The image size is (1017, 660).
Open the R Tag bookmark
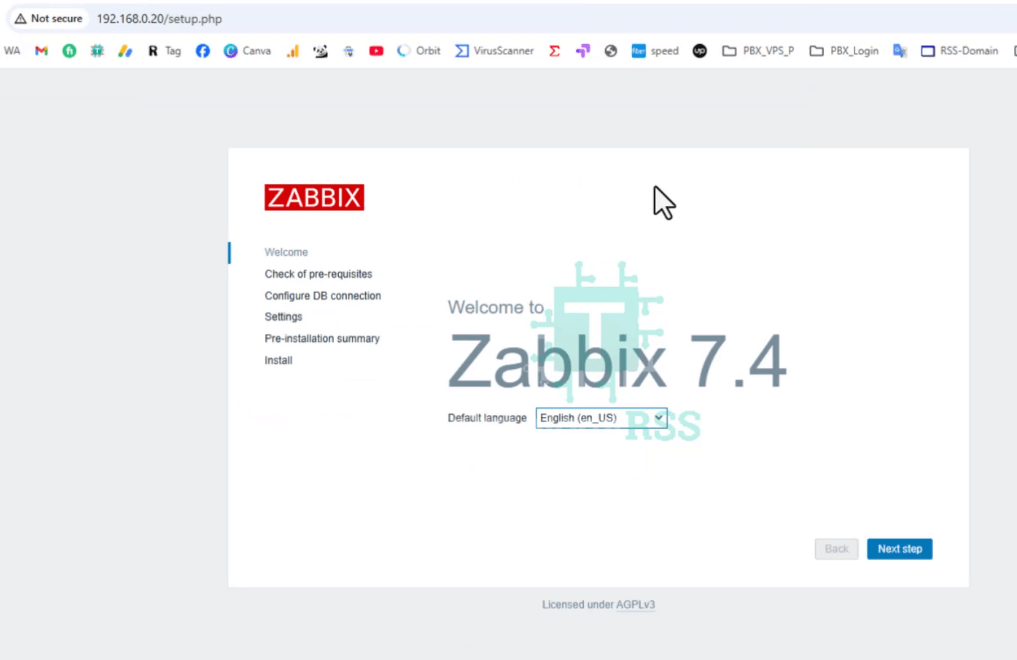164,51
